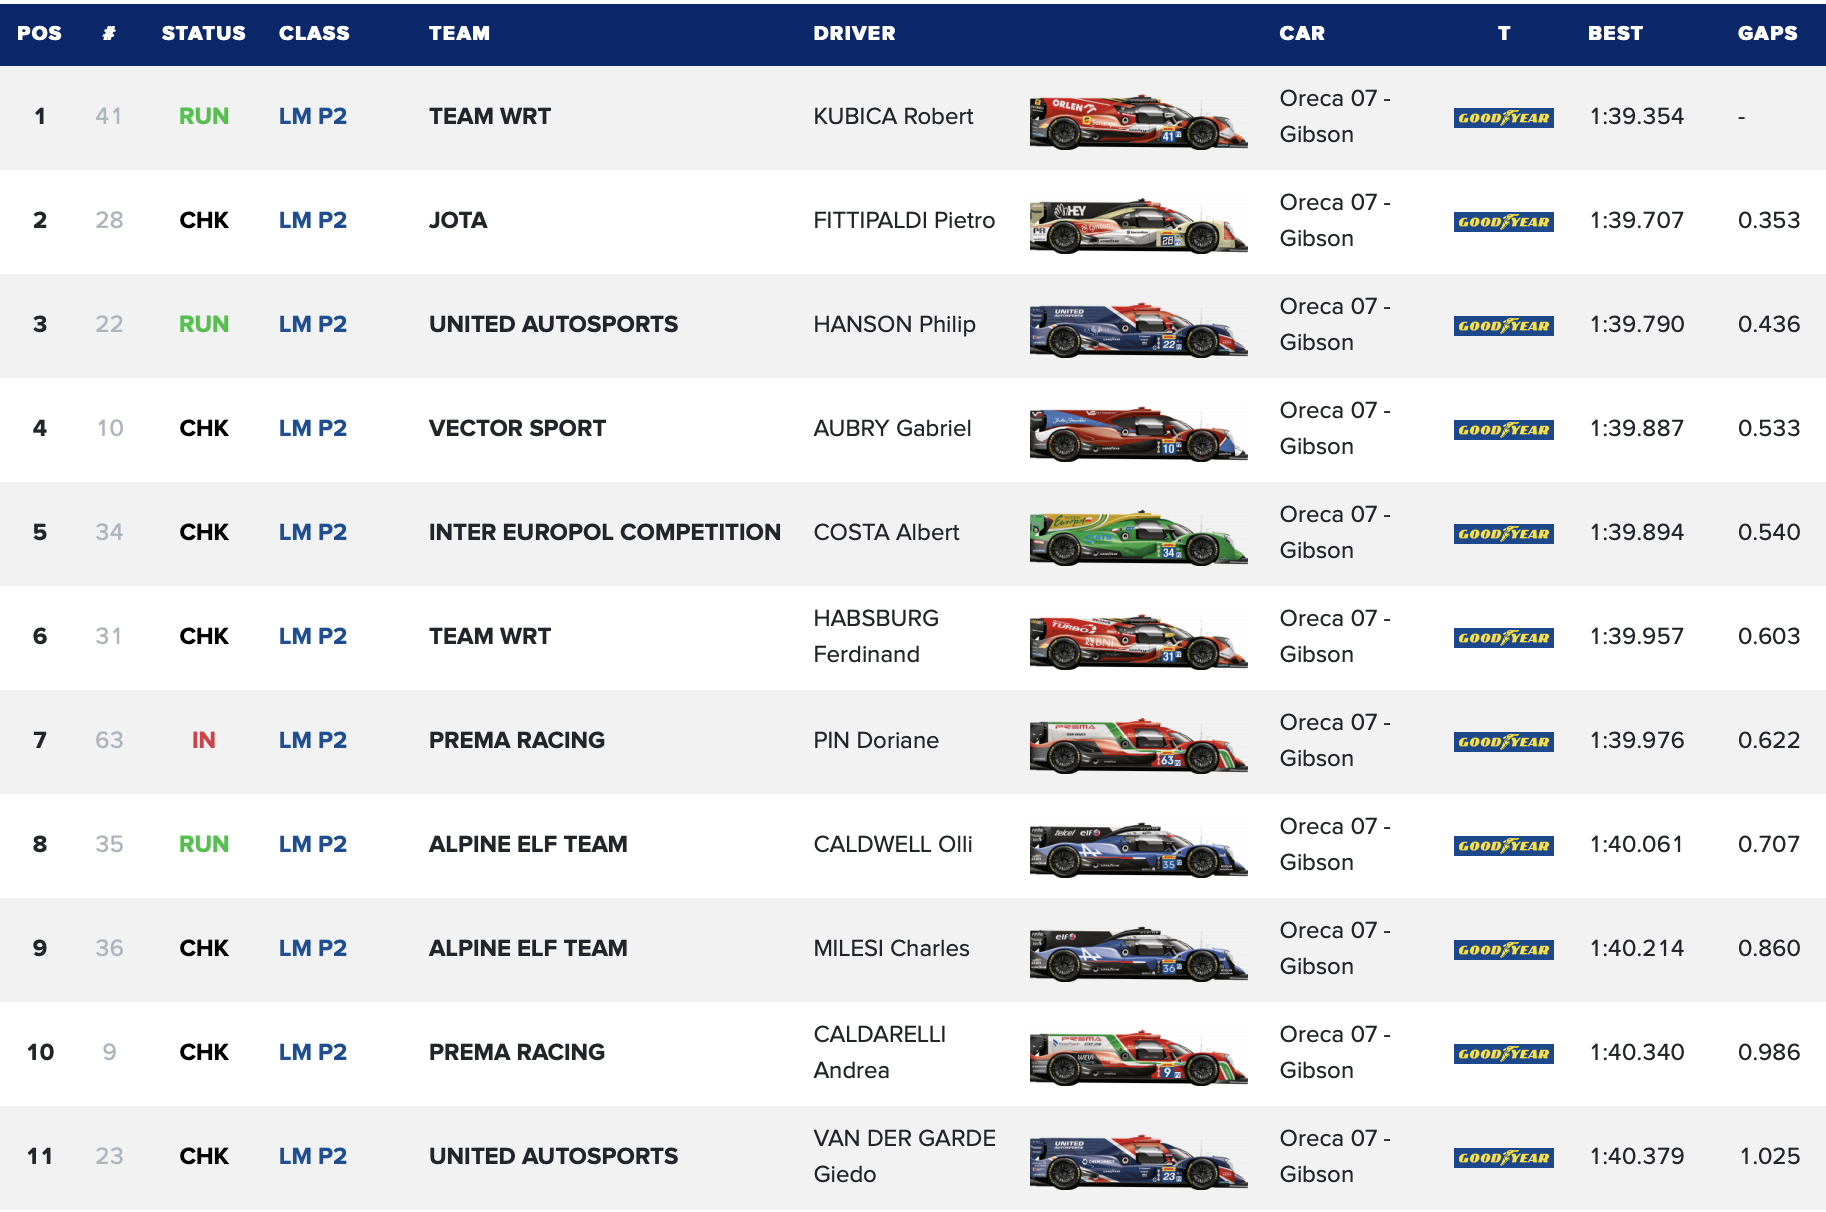Viewport: 1826px width, 1212px height.
Task: Sort by the DRIVER column header
Action: click(x=854, y=33)
